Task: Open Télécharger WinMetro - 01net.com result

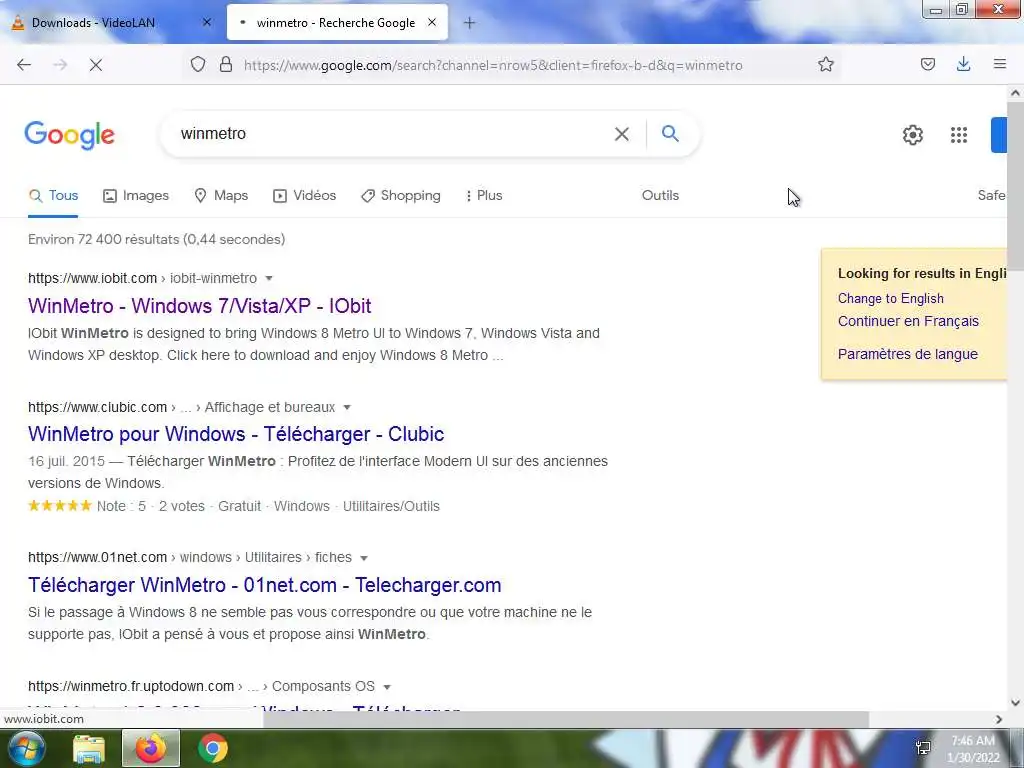Action: click(264, 585)
